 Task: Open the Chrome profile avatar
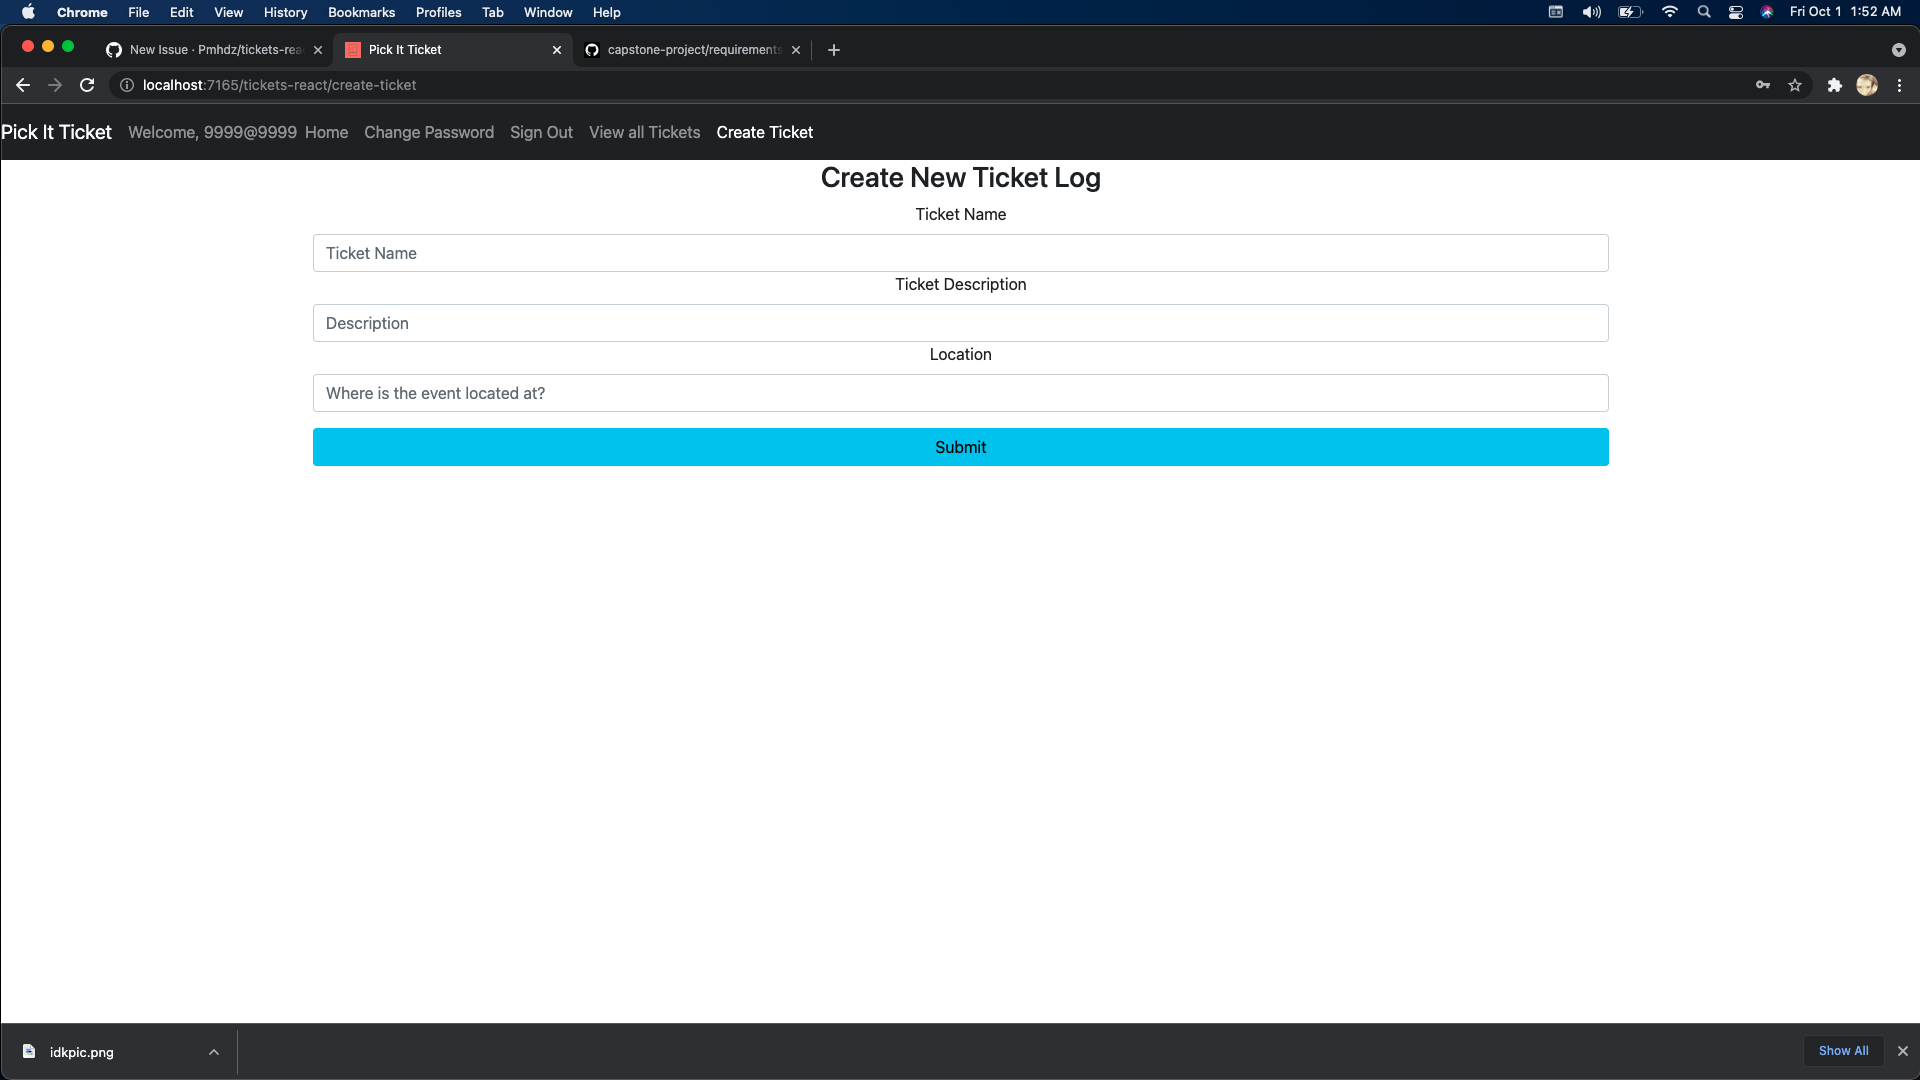(x=1867, y=85)
